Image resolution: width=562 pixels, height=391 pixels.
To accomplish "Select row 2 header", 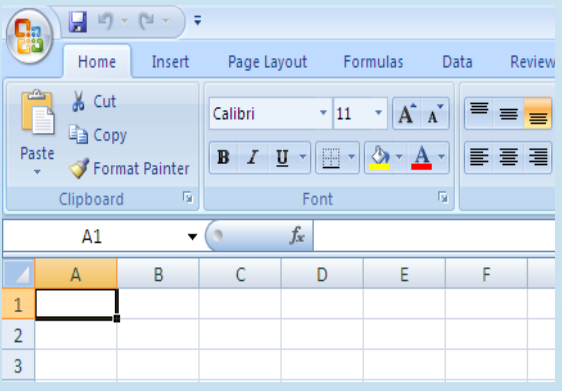I will pos(19,335).
